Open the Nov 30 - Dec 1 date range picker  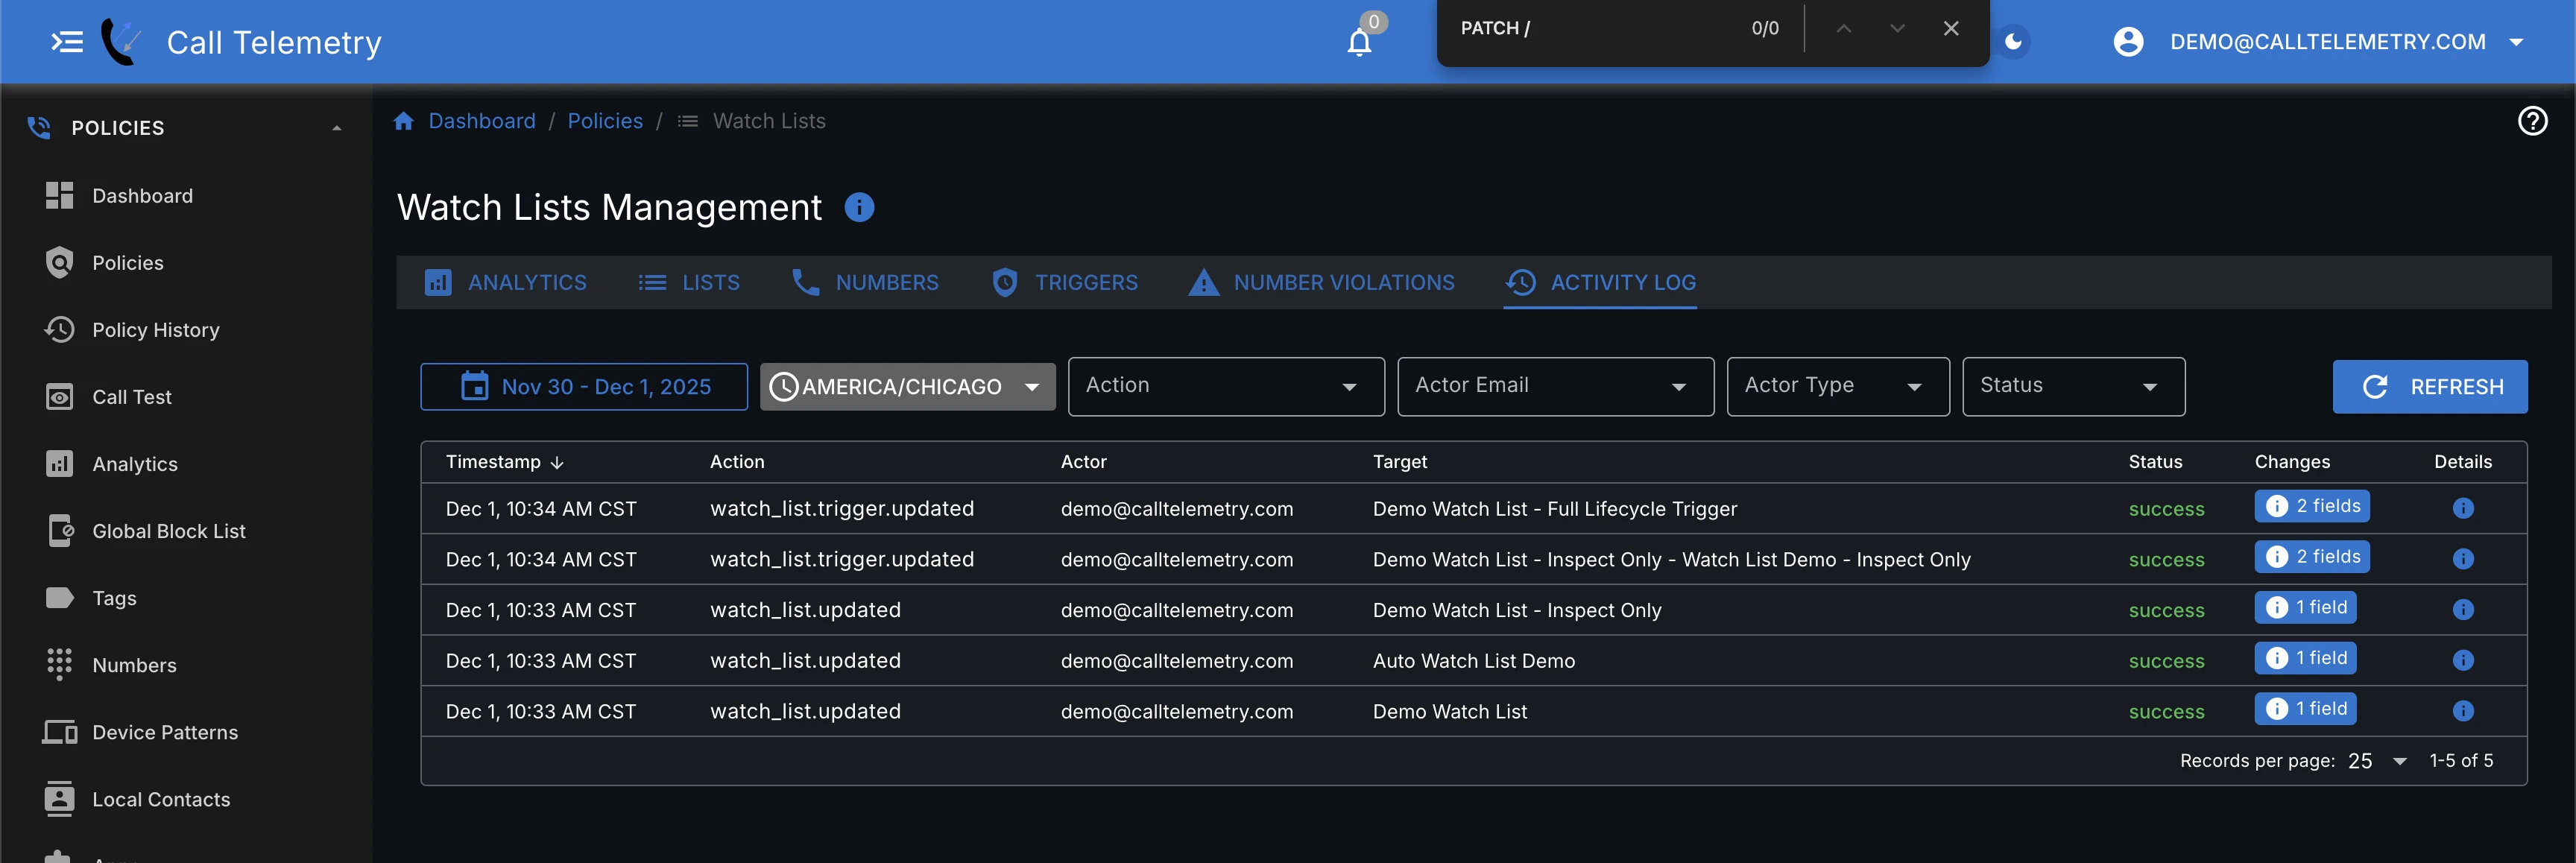(584, 387)
